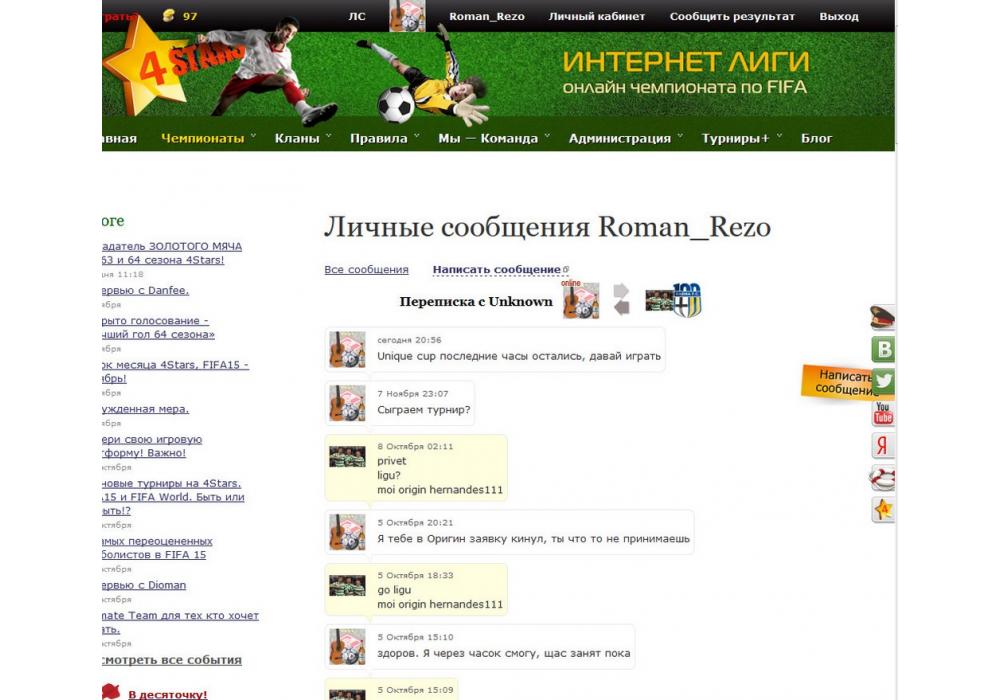Open the Блог menu item
The image size is (1000, 700).
(x=816, y=138)
